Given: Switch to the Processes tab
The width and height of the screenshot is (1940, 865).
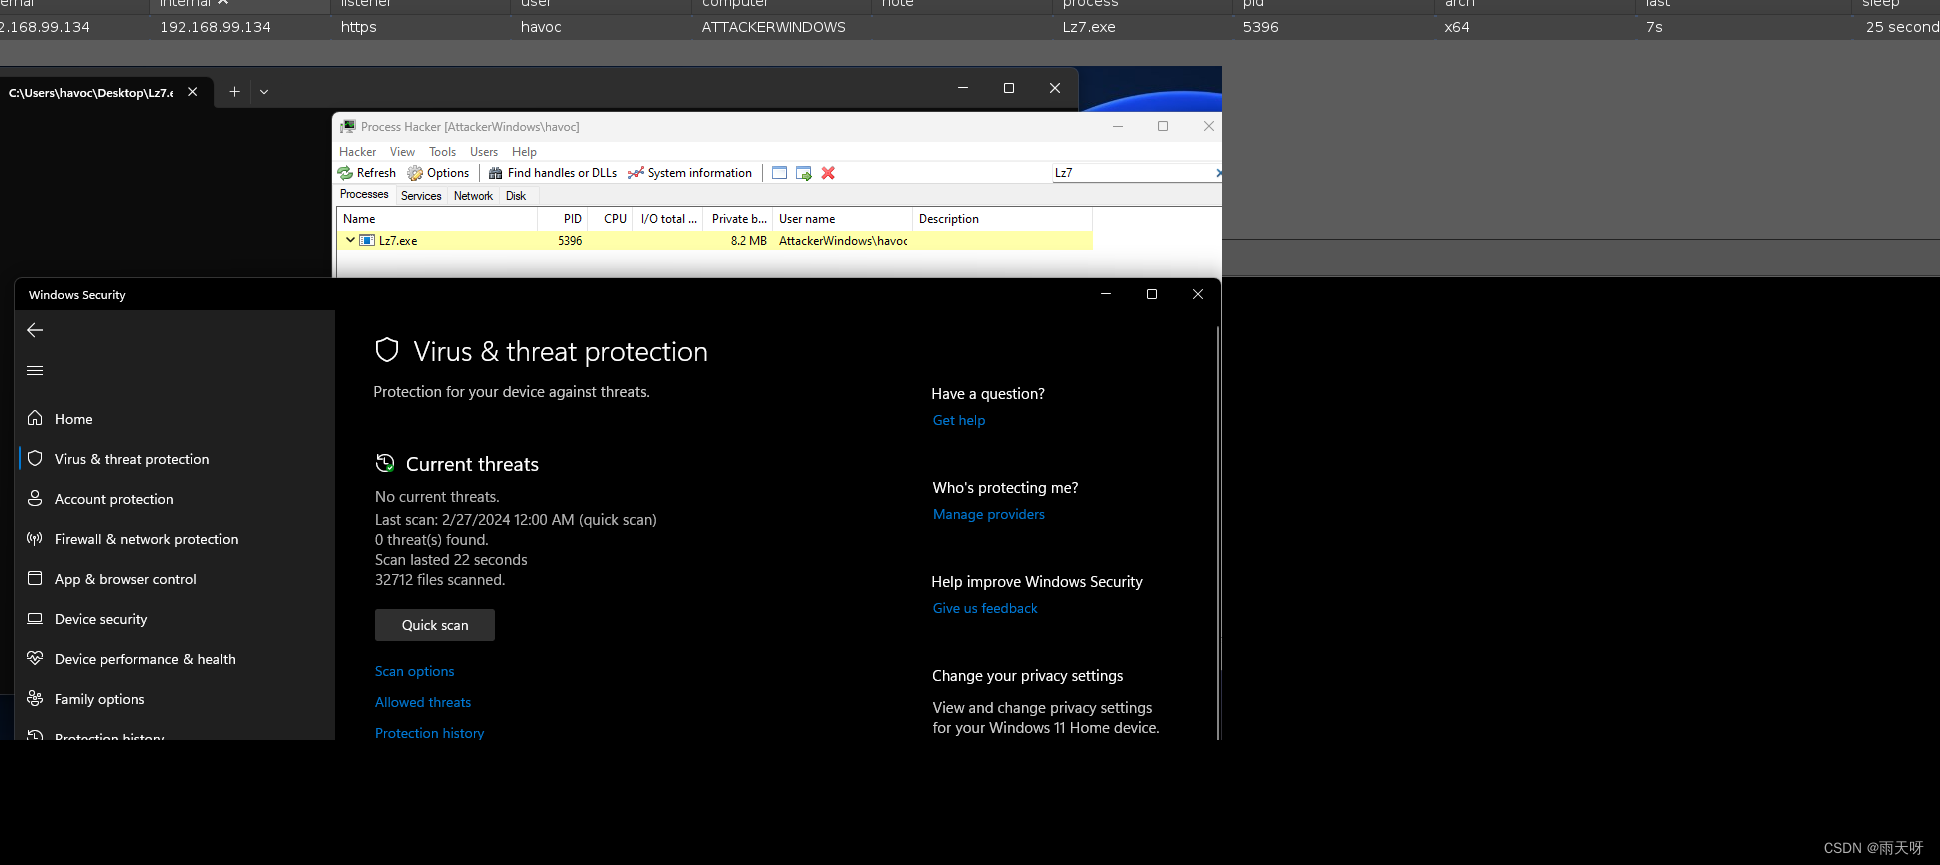Looking at the screenshot, I should tap(364, 195).
